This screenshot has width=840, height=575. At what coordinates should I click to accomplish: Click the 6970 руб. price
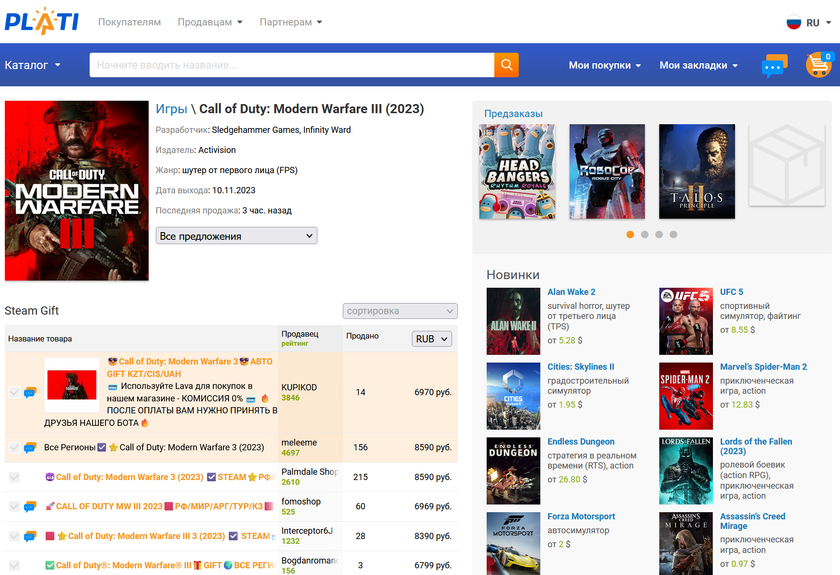pos(433,392)
